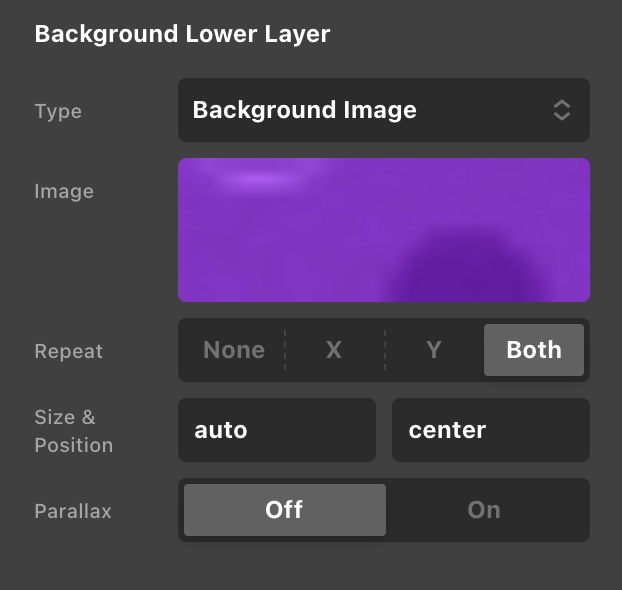Viewport: 622px width, 590px height.
Task: Click the light streak in image preview
Action: 260,178
